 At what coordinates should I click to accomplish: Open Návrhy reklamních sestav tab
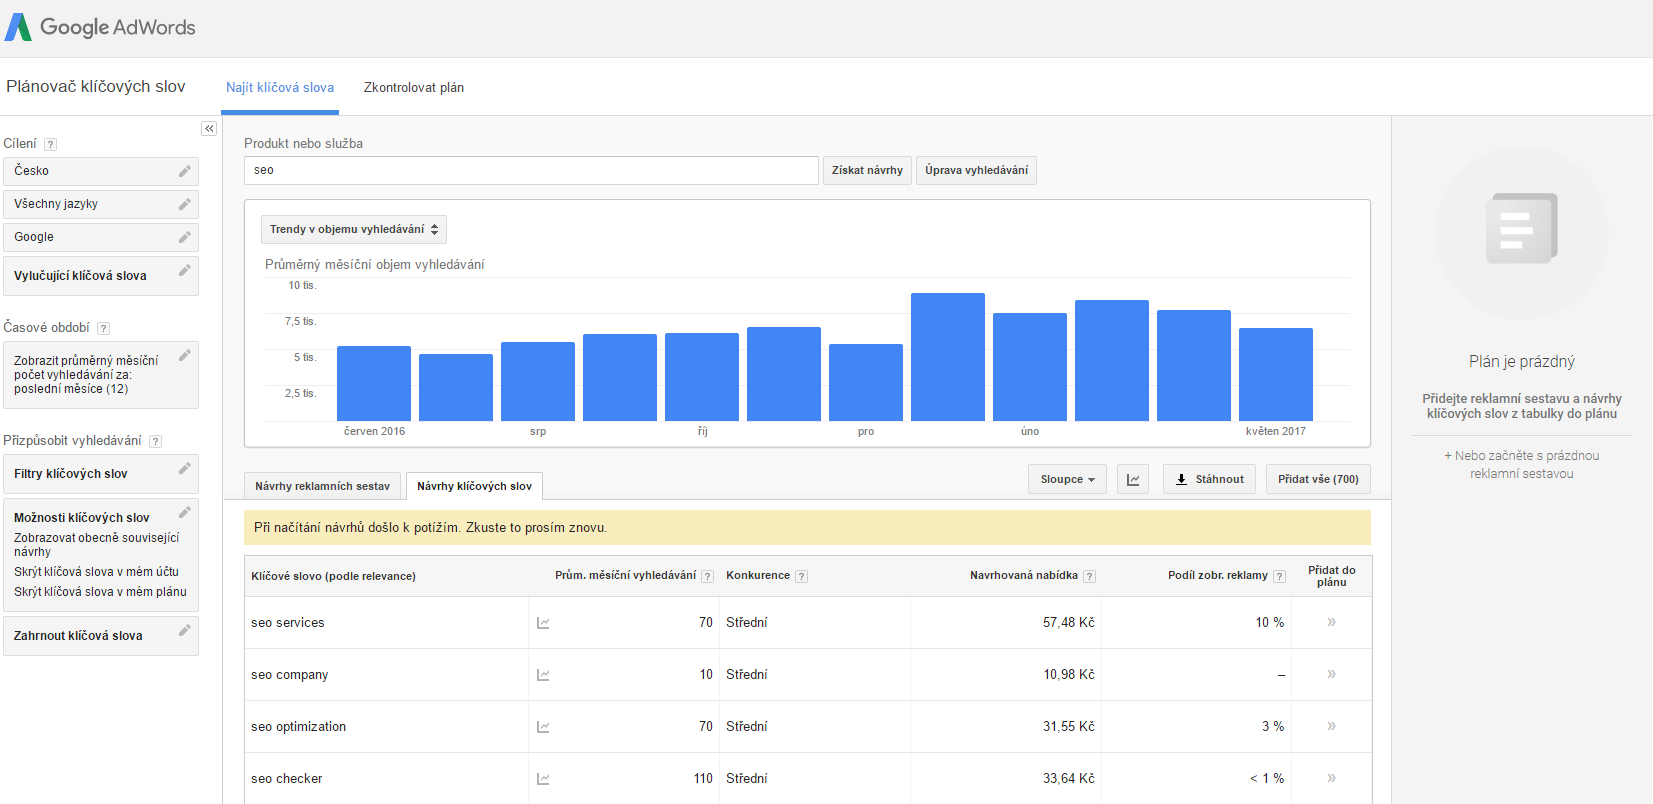[x=322, y=486]
